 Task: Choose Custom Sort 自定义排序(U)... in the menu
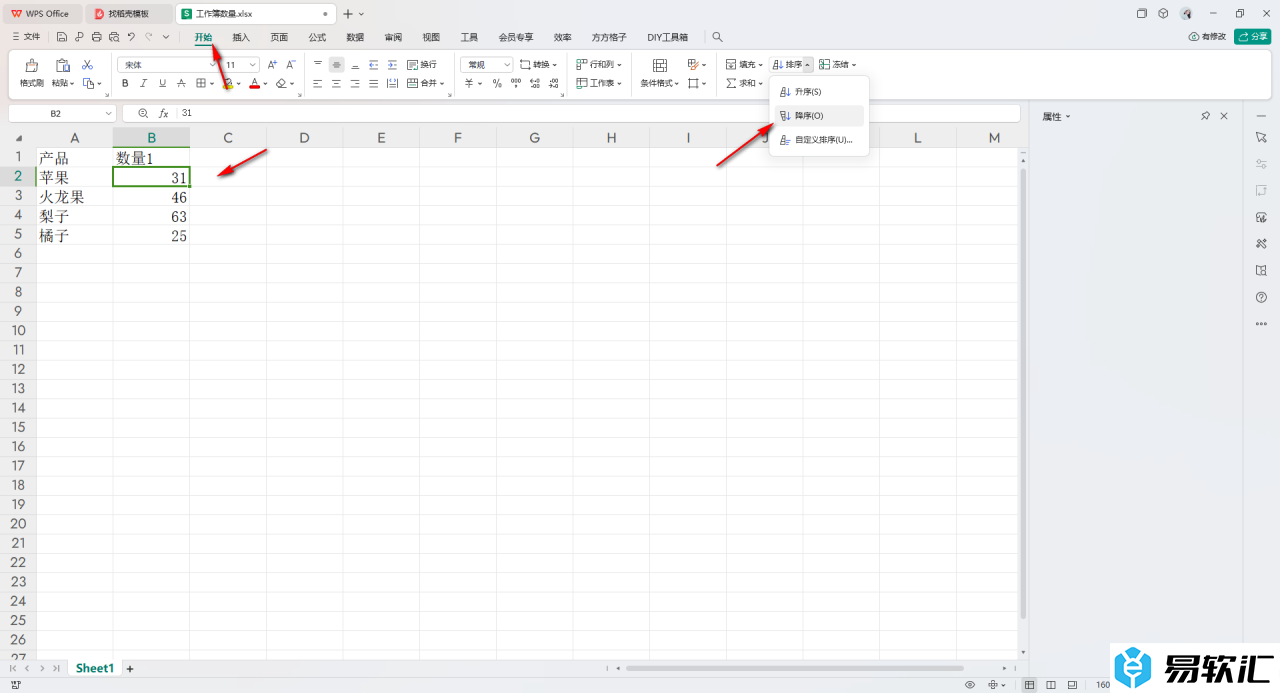[x=818, y=140]
